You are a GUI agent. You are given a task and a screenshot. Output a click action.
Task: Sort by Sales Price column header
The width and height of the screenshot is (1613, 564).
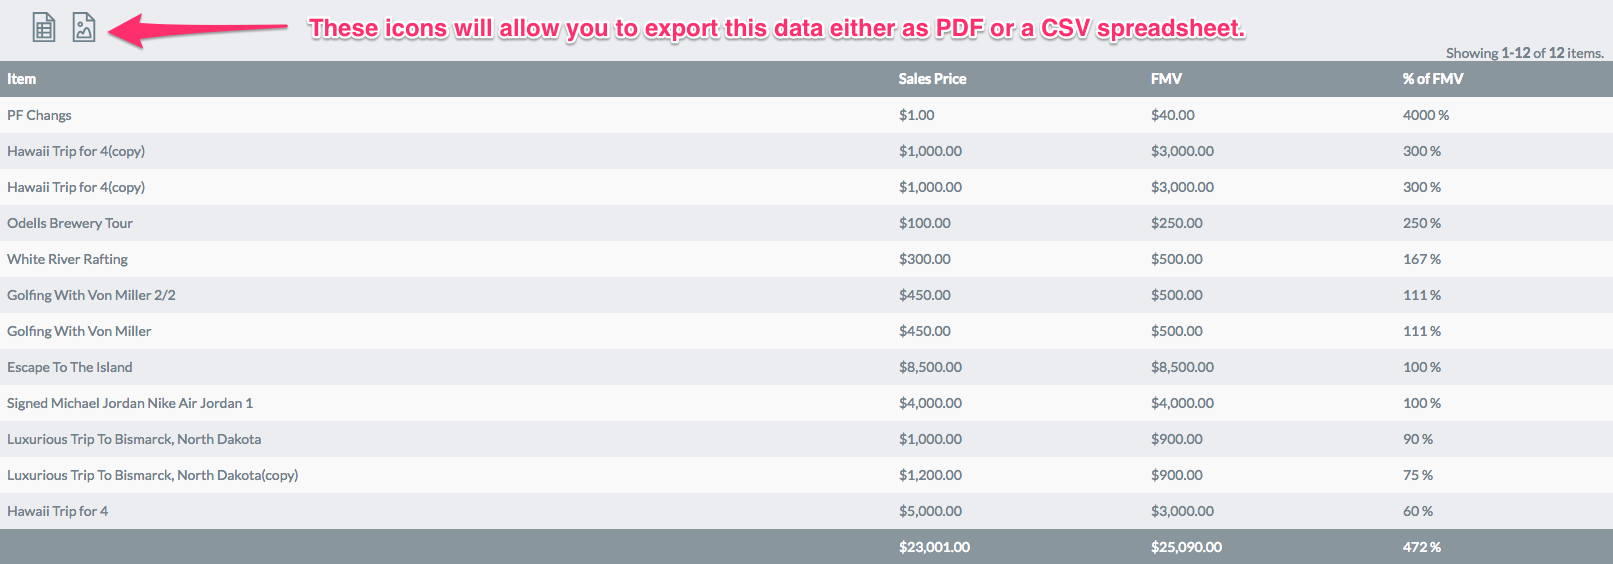point(932,79)
